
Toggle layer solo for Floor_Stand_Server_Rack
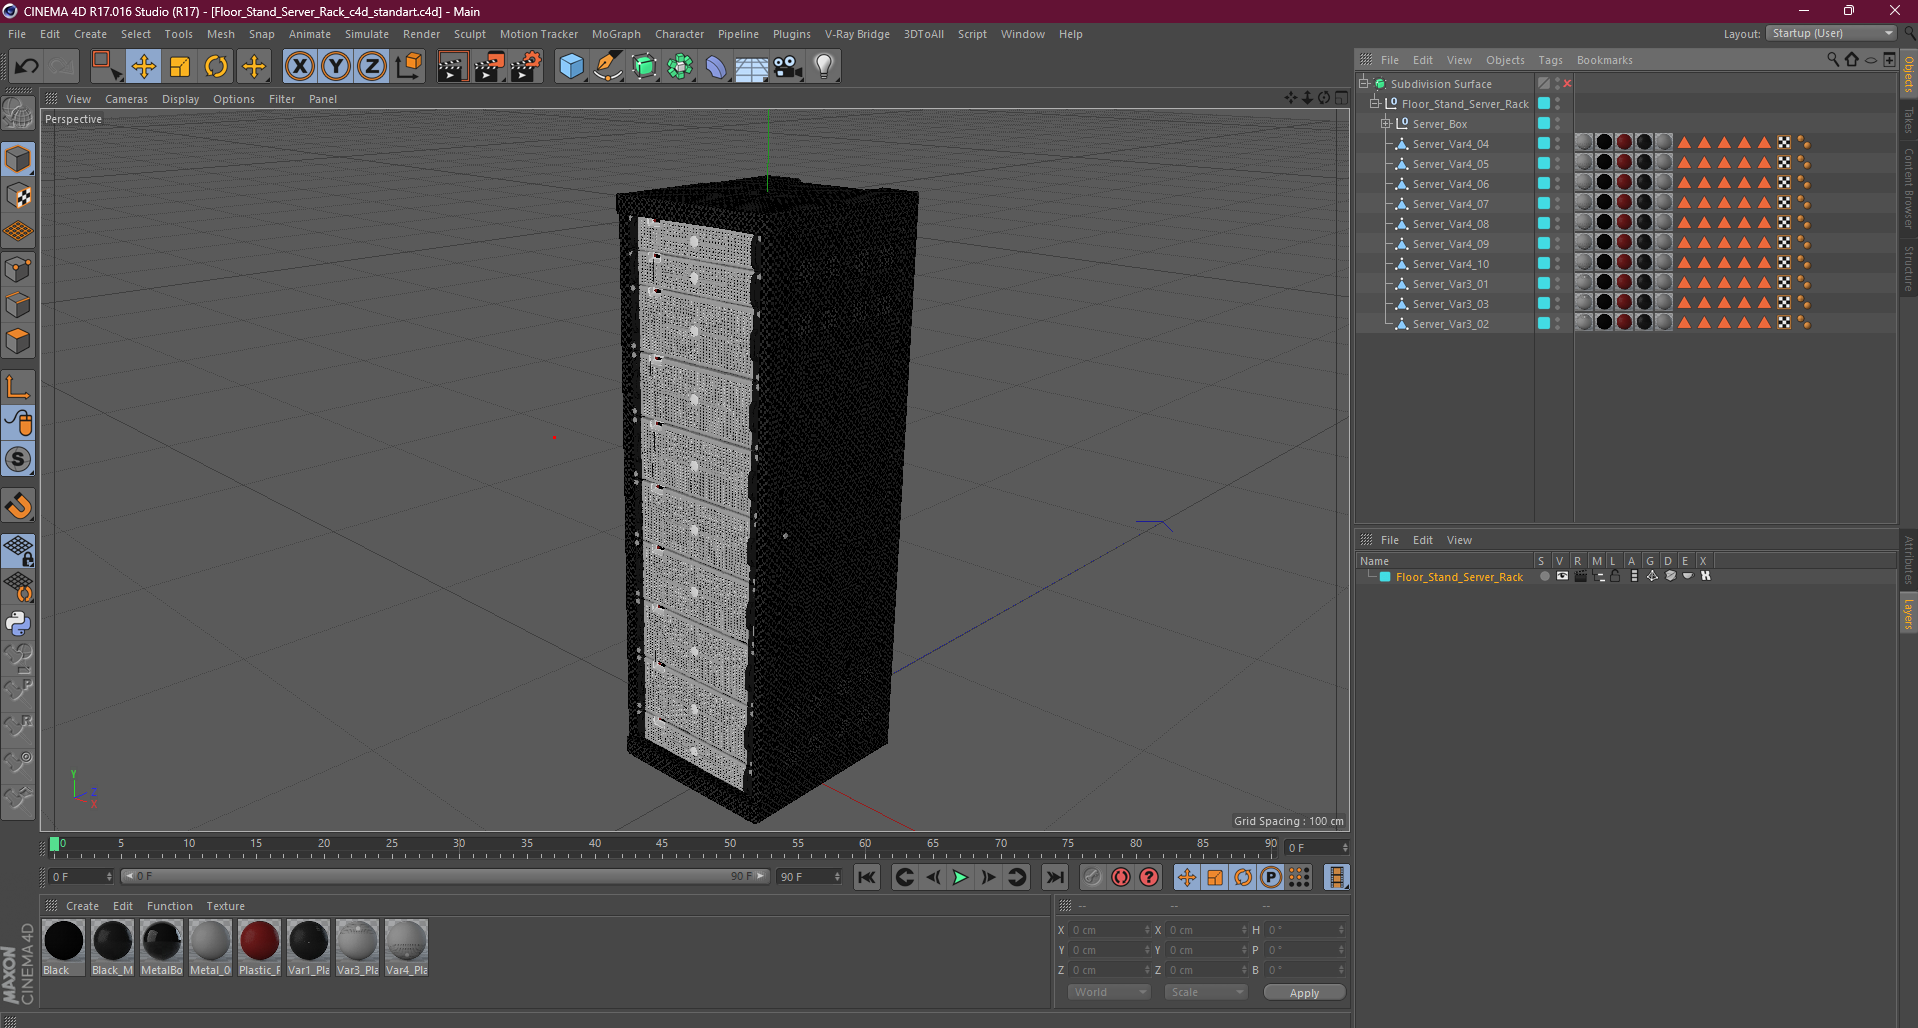click(x=1545, y=576)
